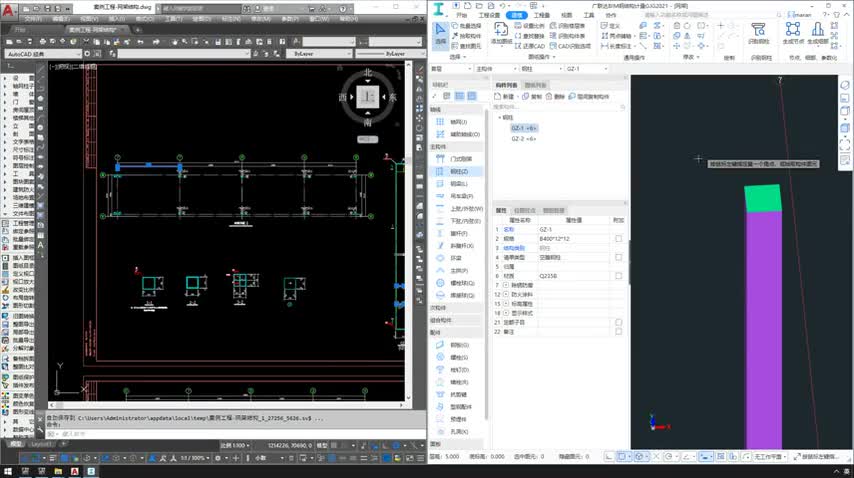
Task: Open the AutoCAD 经典 workspace dropdown
Action: 40,53
